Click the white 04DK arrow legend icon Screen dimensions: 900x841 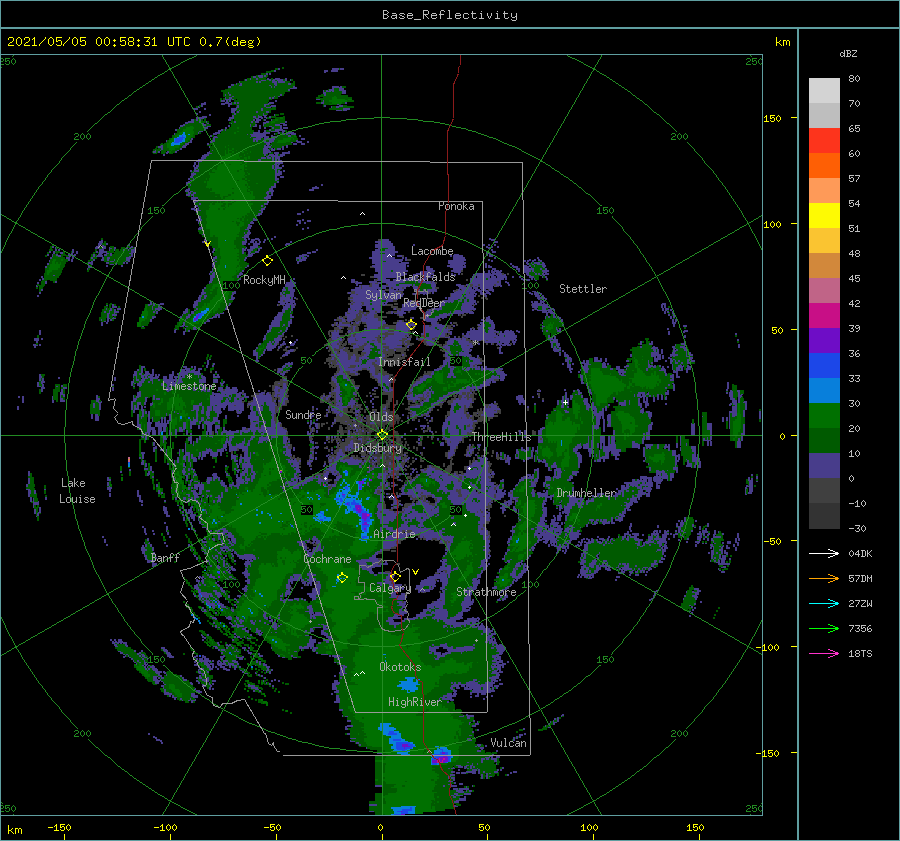click(824, 554)
